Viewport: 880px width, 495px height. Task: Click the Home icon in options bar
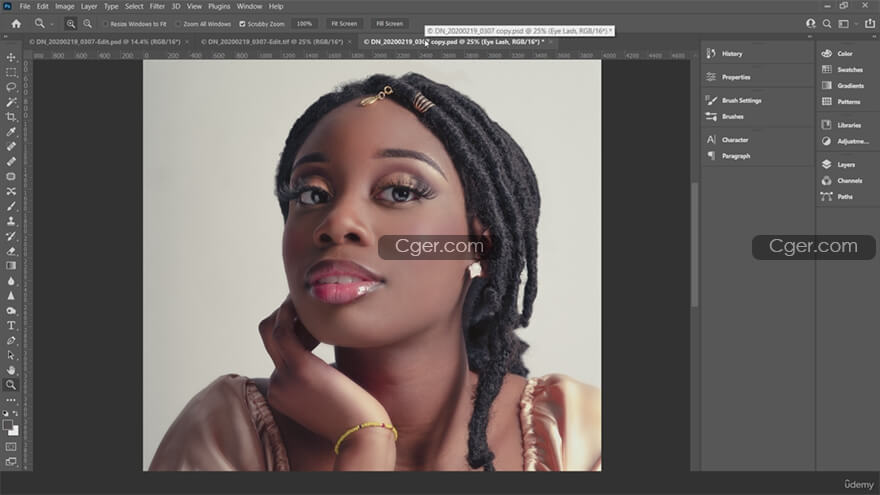click(x=16, y=24)
